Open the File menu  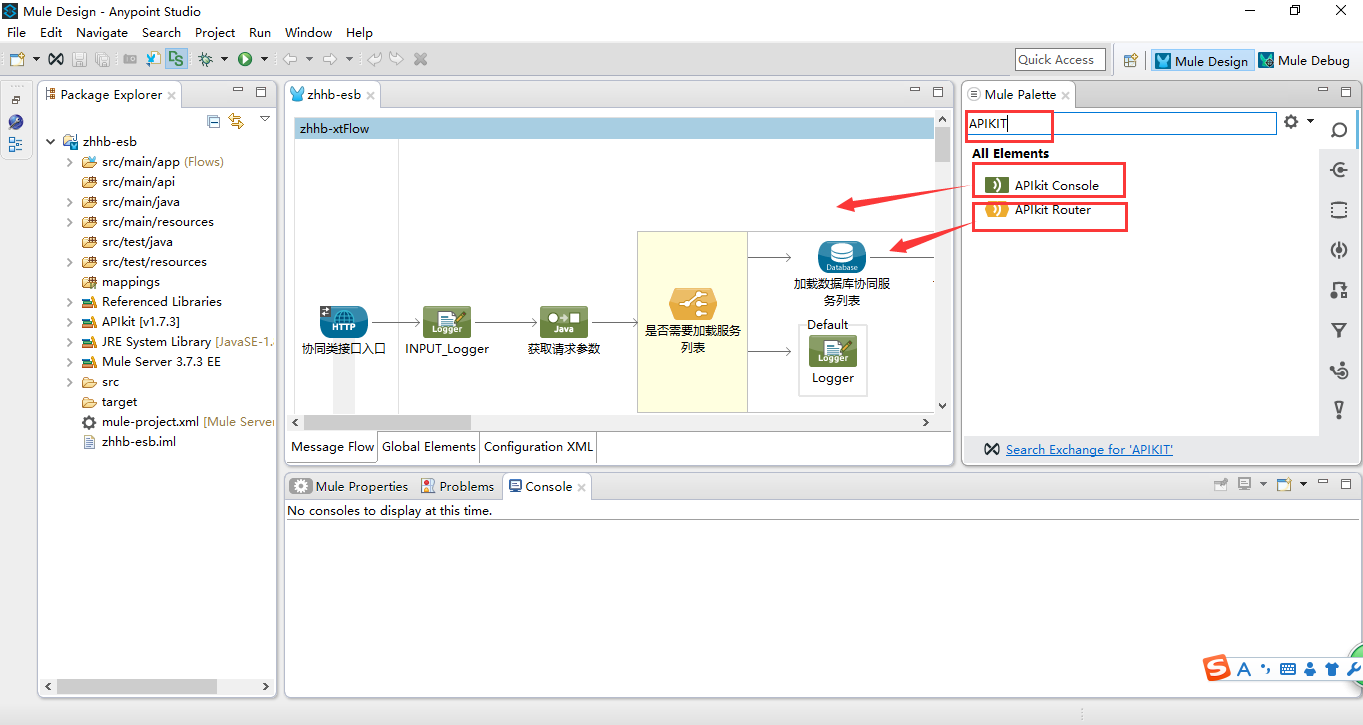(16, 32)
